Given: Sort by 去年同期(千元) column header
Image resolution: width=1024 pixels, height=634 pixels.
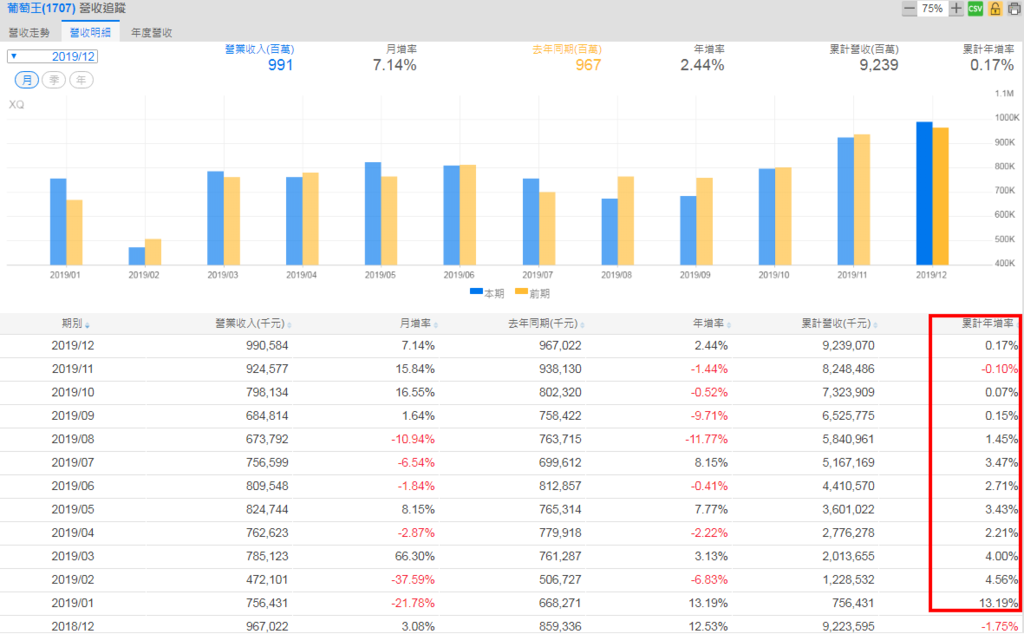Looking at the screenshot, I should 546,323.
